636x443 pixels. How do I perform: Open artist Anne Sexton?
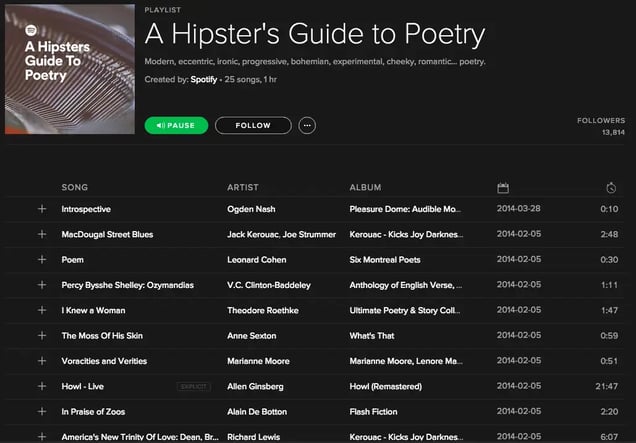251,336
